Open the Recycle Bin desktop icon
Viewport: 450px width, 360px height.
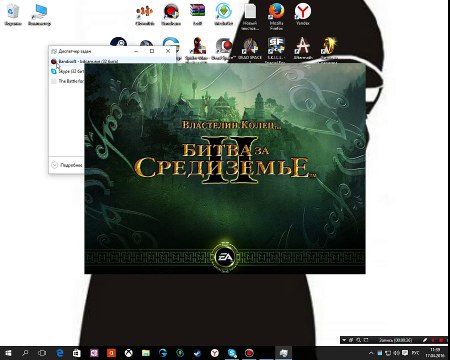pyautogui.click(x=13, y=14)
